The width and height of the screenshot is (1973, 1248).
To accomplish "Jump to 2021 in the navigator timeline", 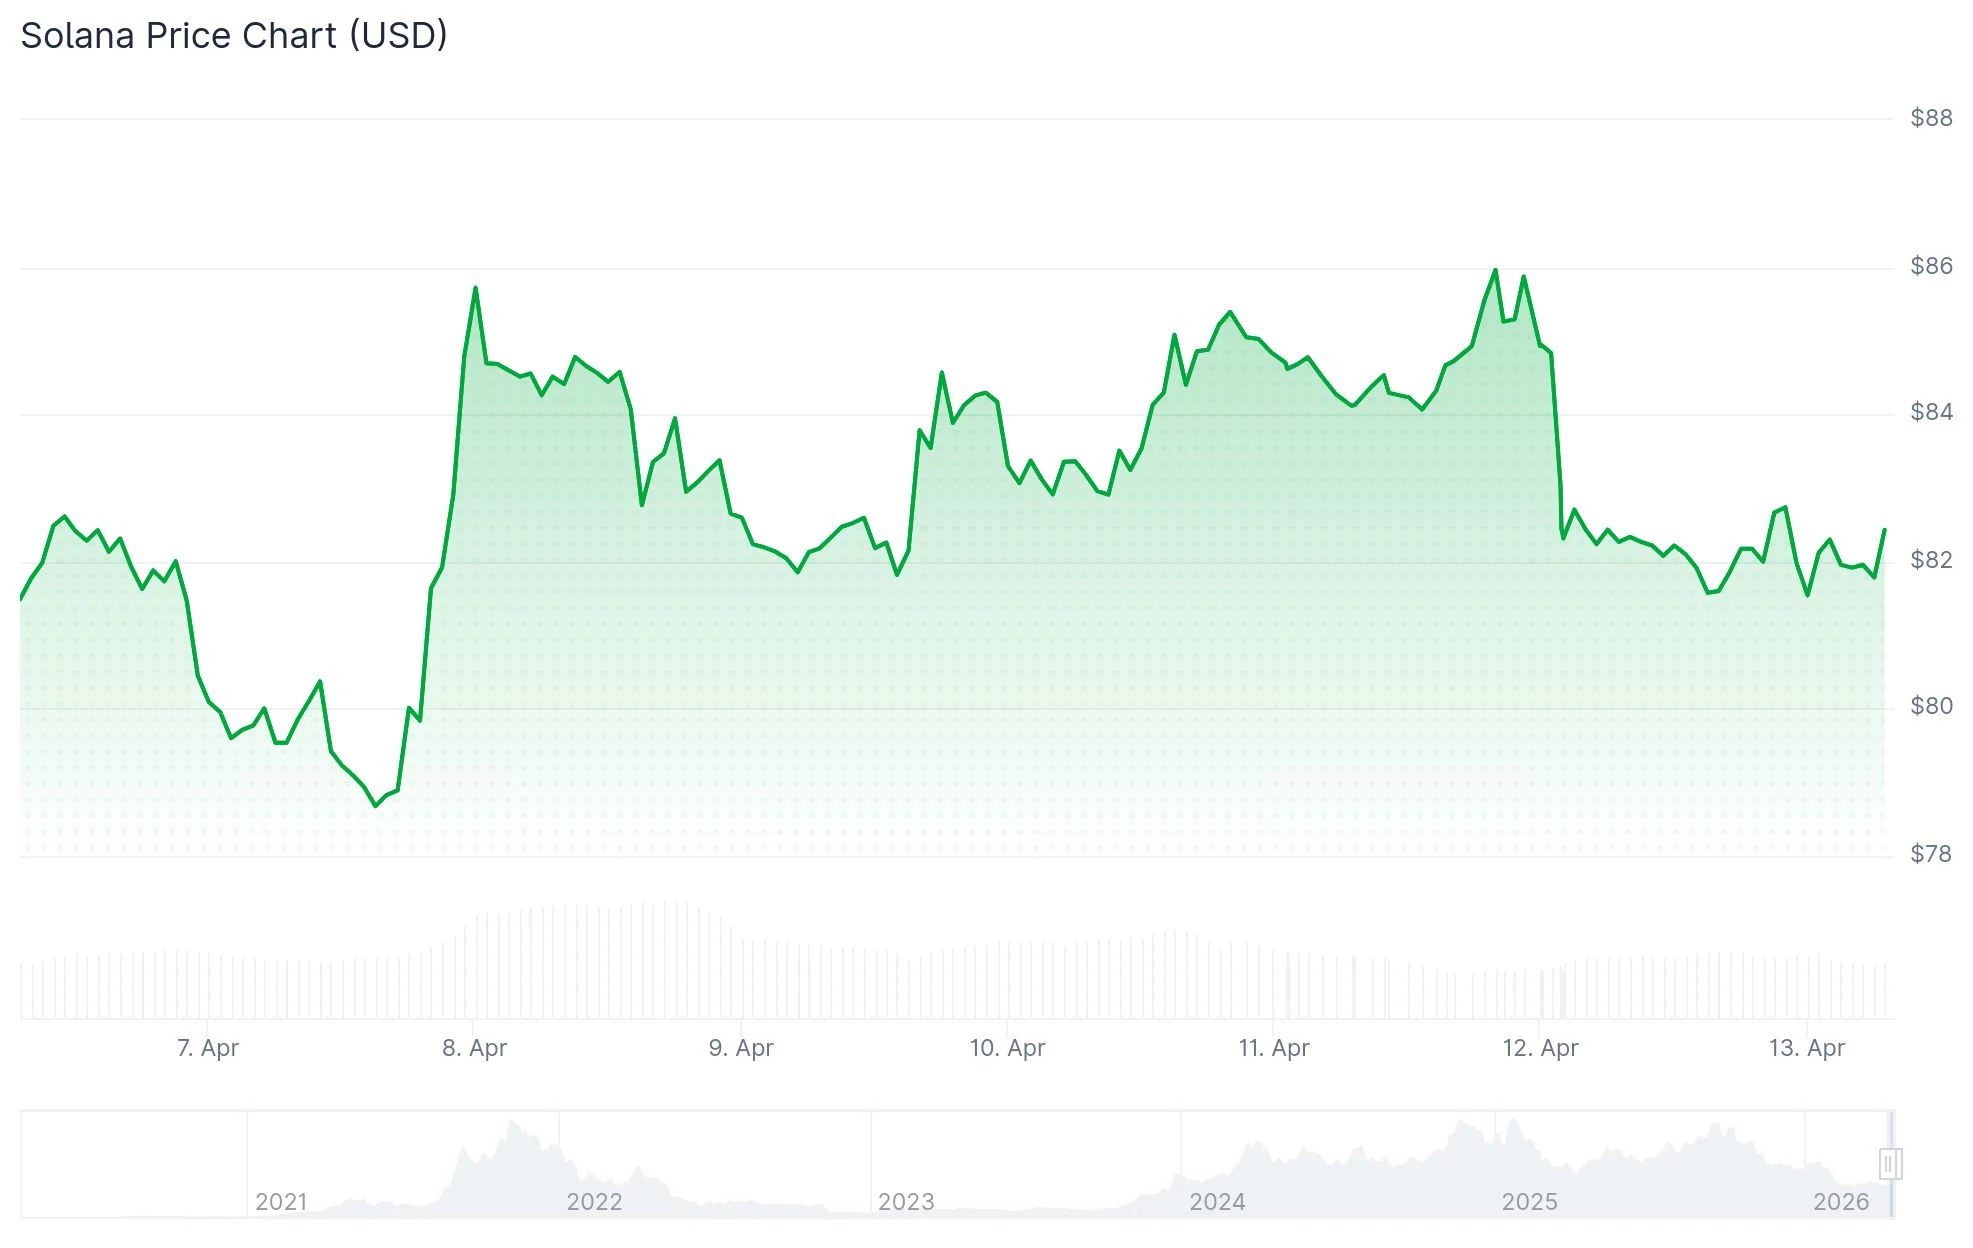I will coord(281,1201).
